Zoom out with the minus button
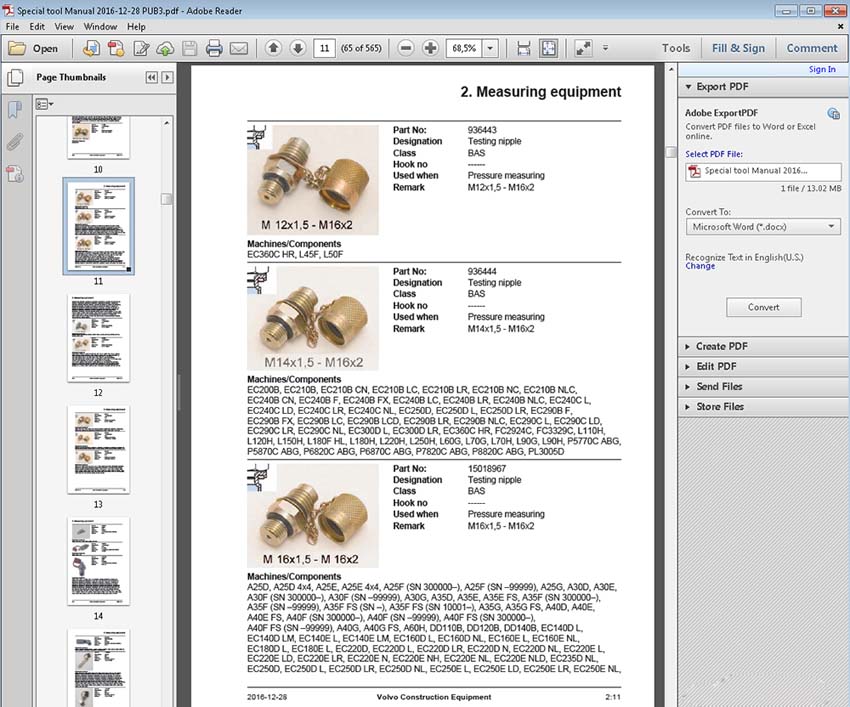This screenshot has width=850, height=707. (405, 48)
